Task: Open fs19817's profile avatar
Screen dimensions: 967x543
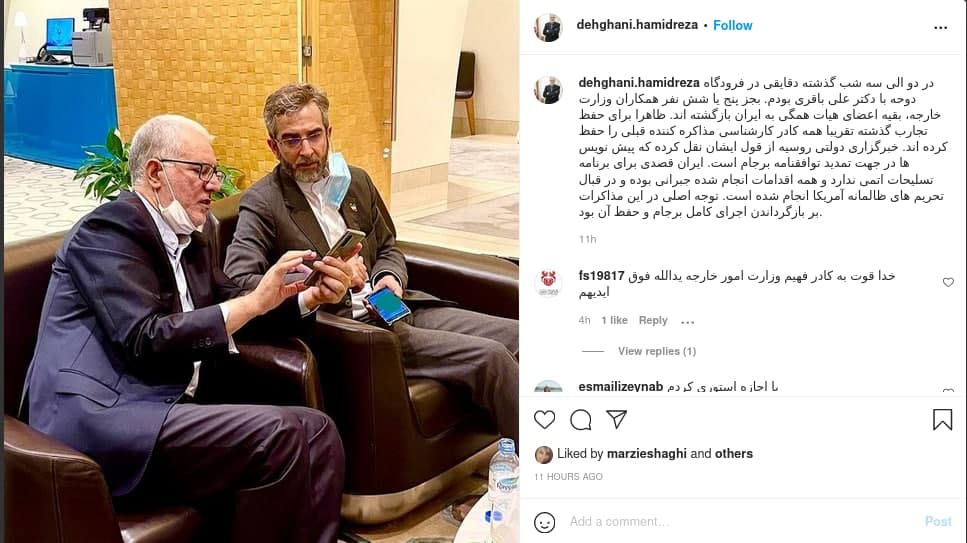Action: 548,283
